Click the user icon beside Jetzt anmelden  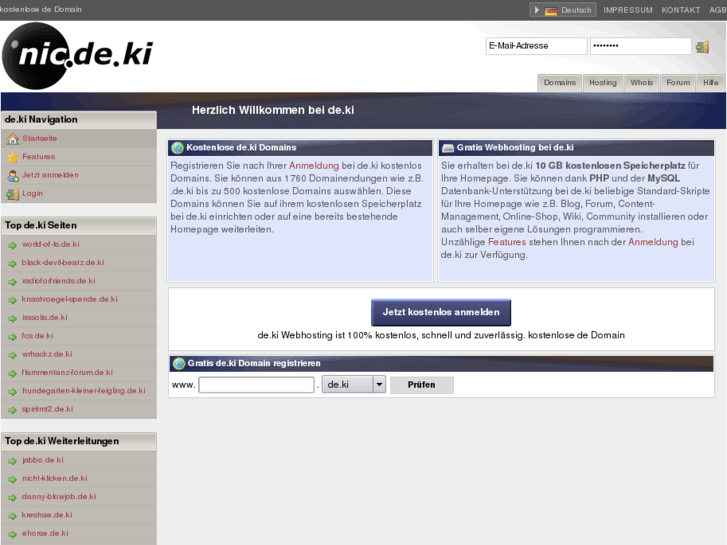coord(13,176)
